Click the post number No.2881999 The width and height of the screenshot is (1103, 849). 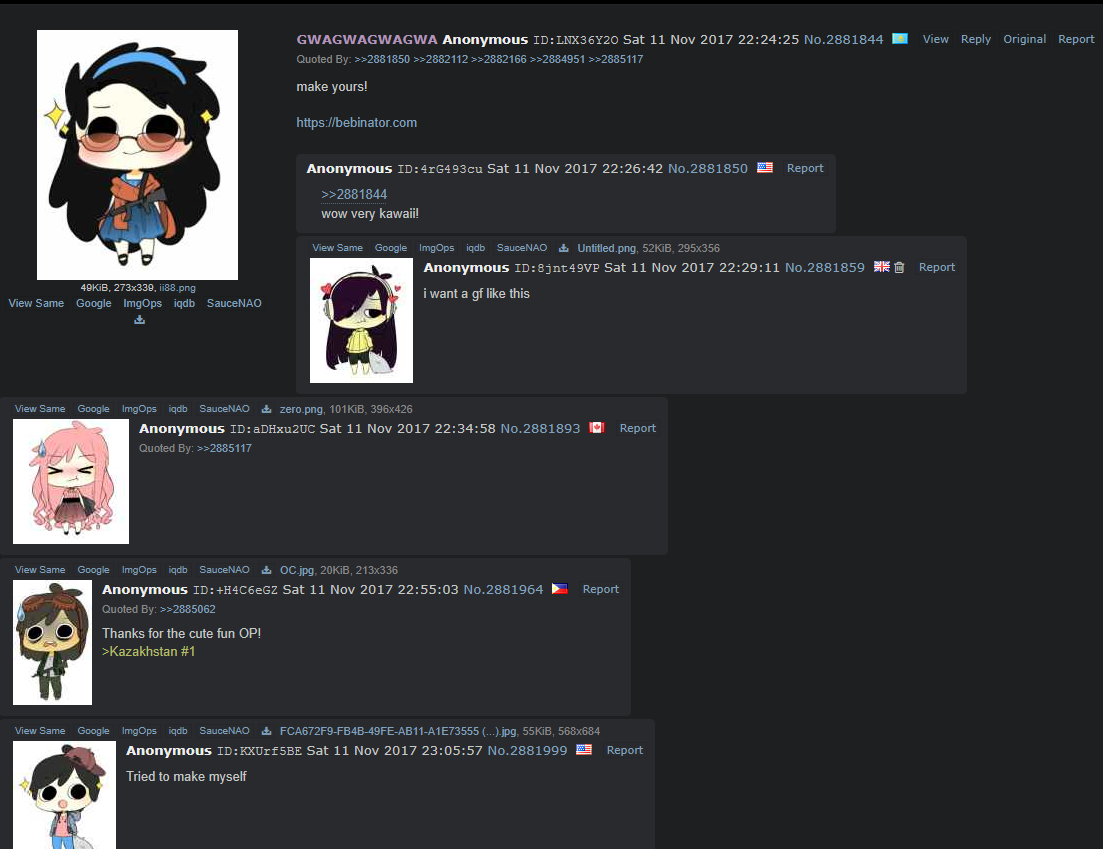[527, 751]
